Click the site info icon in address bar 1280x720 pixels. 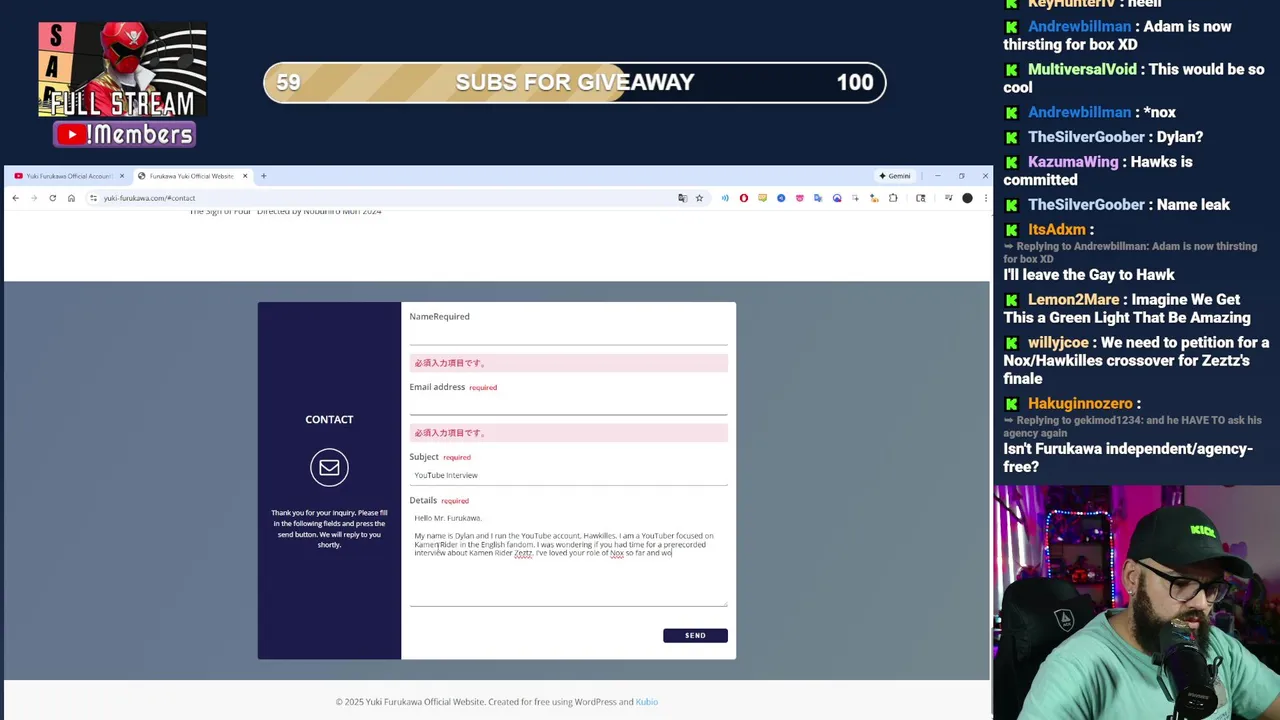[x=93, y=198]
